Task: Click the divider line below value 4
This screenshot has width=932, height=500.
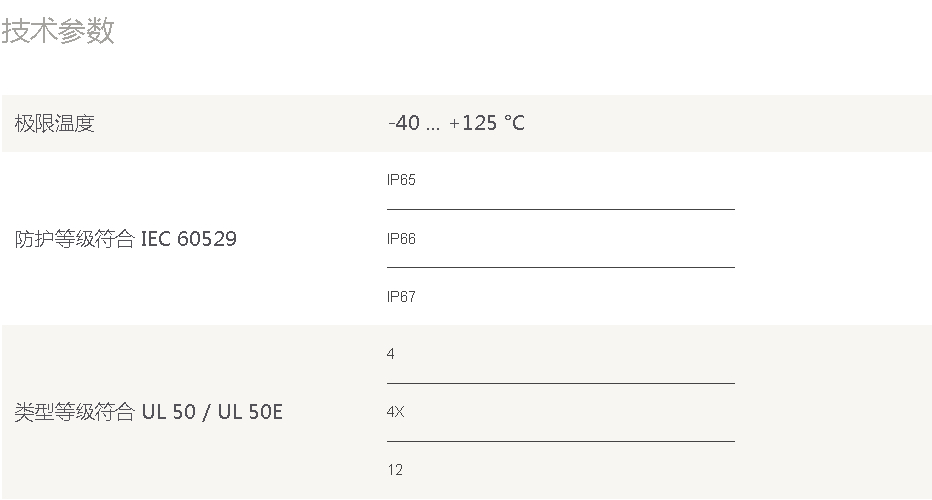Action: click(561, 383)
